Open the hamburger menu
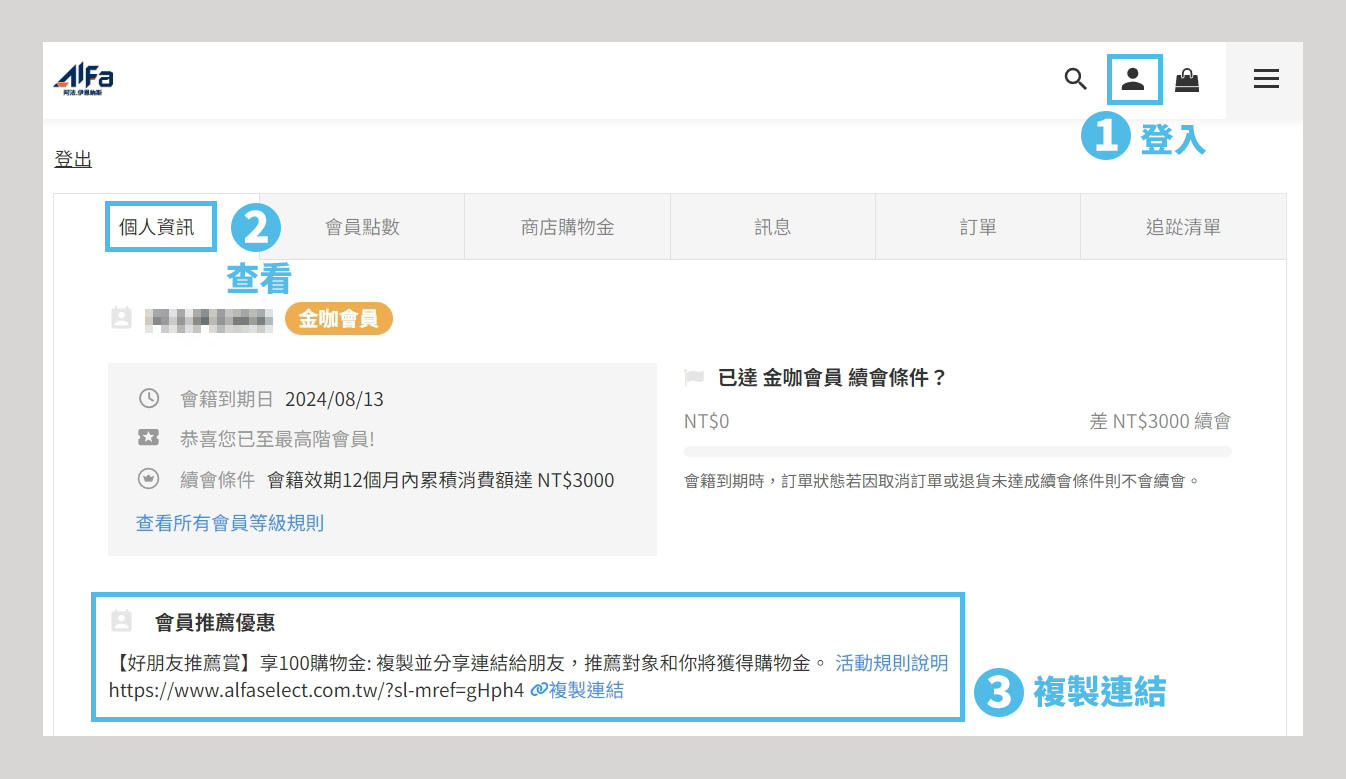The width and height of the screenshot is (1346, 779). [1266, 79]
